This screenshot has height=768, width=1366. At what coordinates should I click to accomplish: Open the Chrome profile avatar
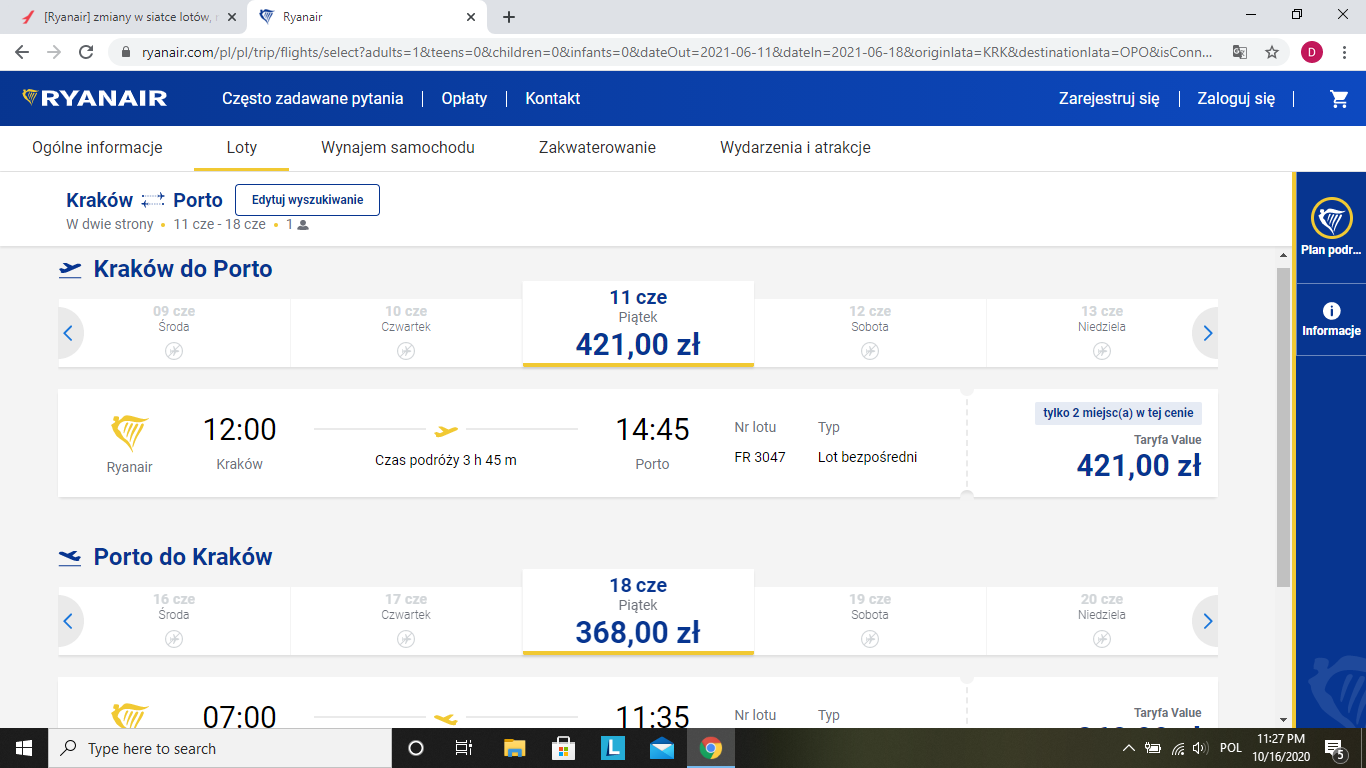[x=1312, y=52]
